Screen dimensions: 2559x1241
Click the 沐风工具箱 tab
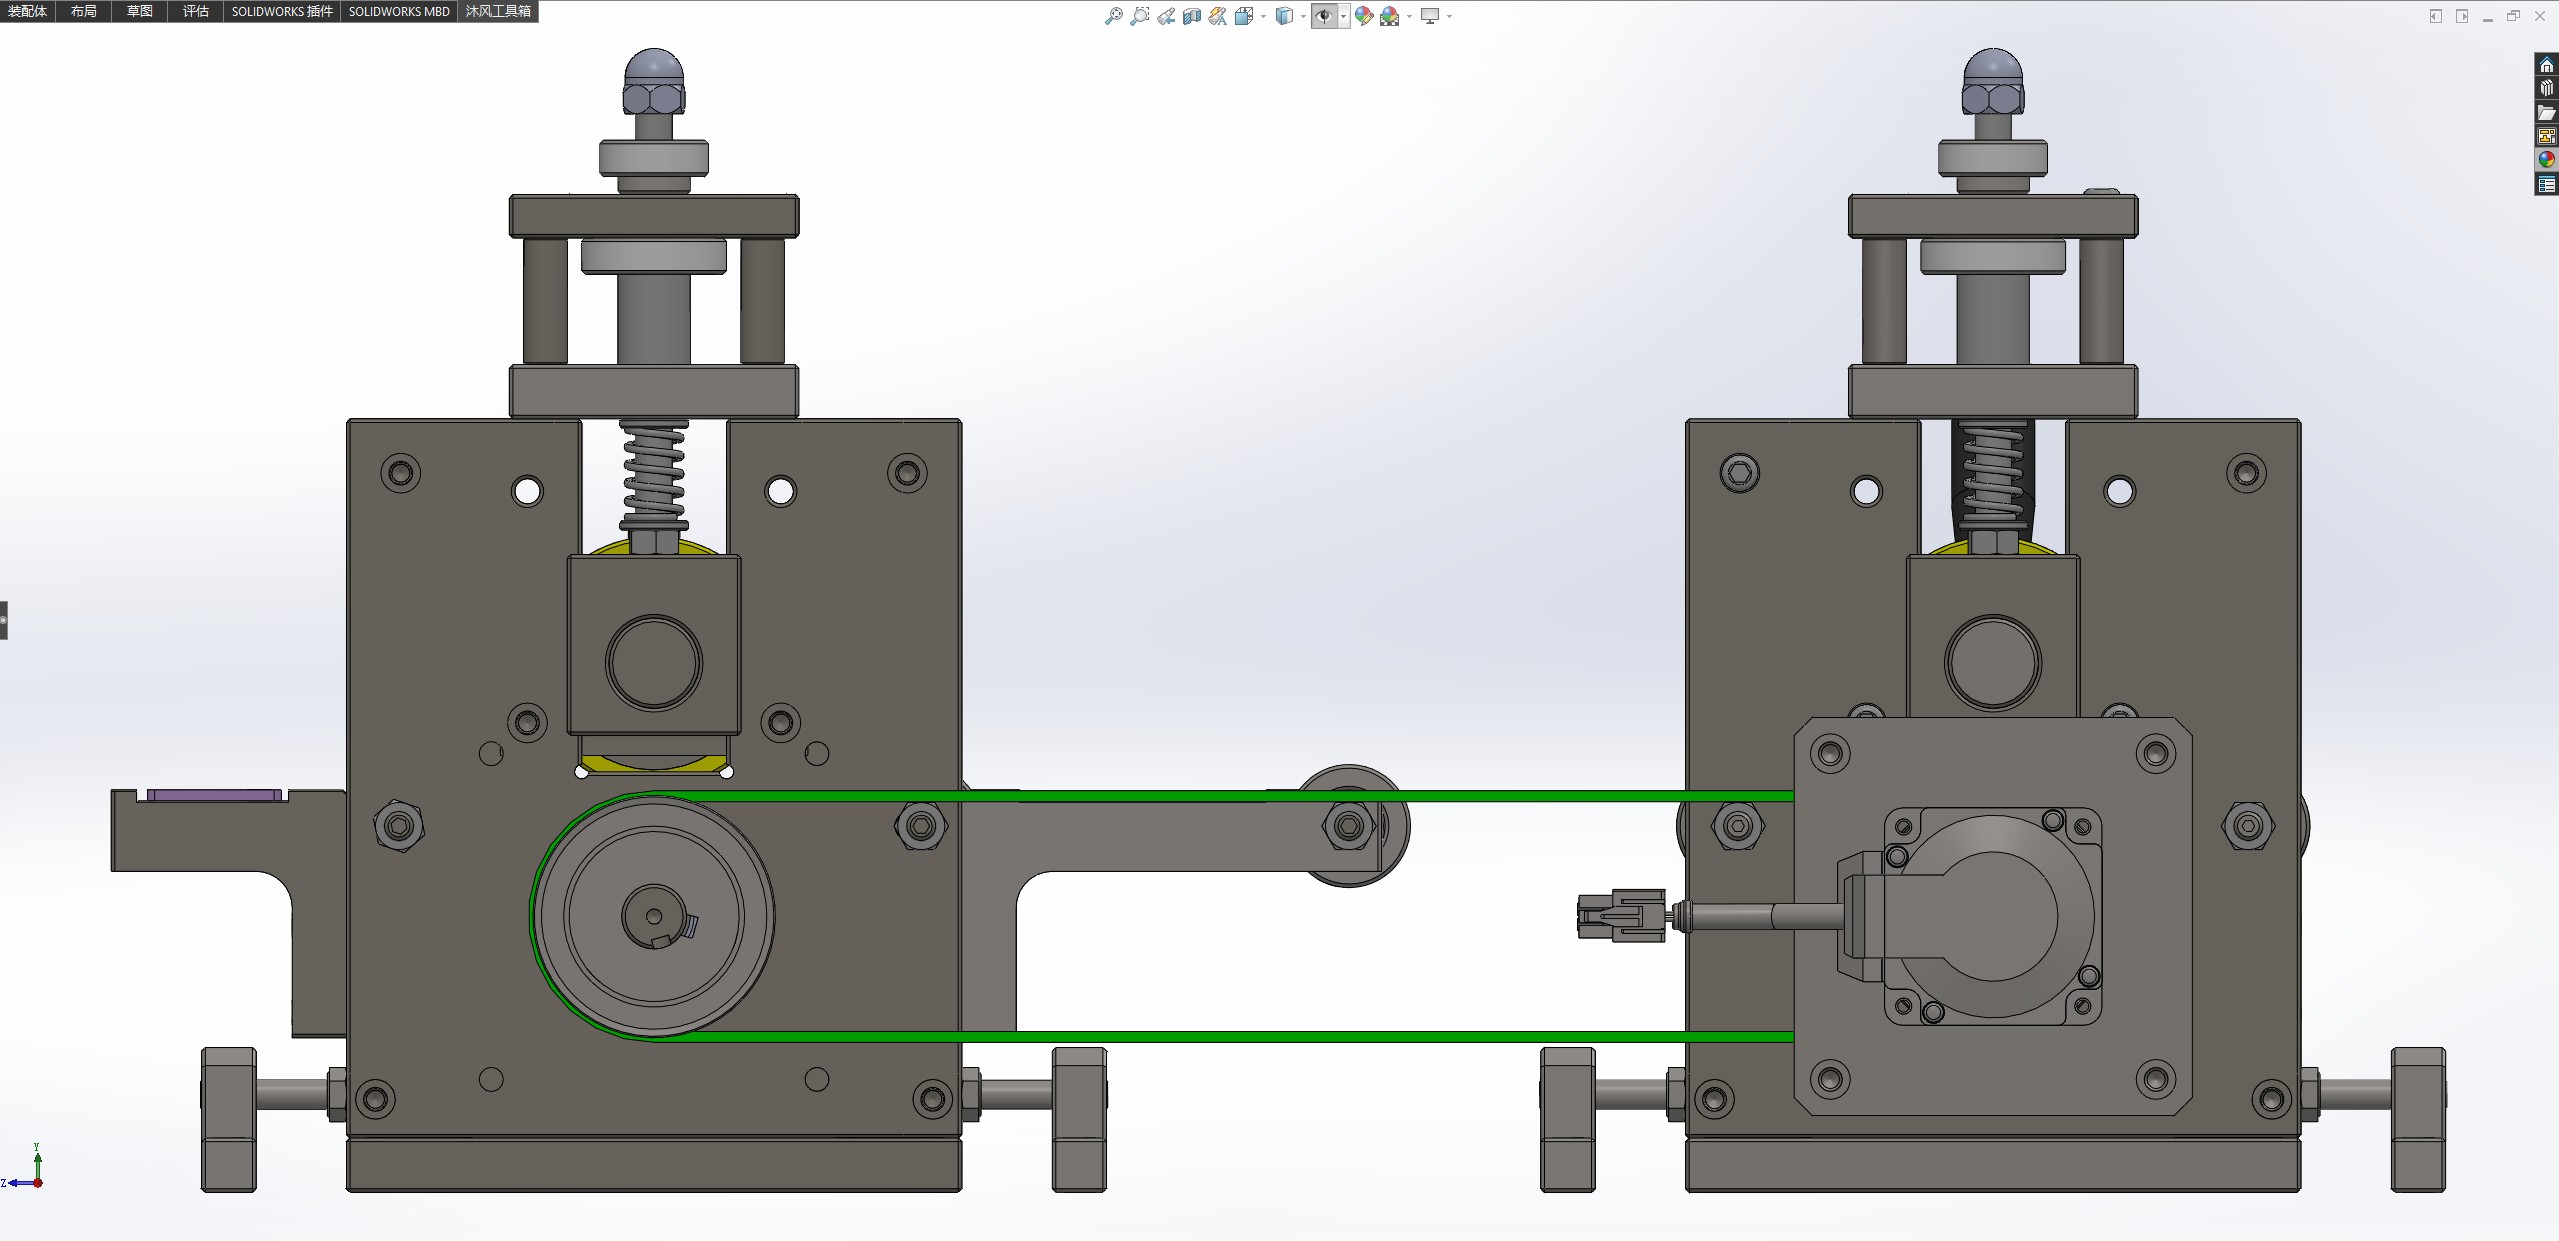pyautogui.click(x=497, y=11)
